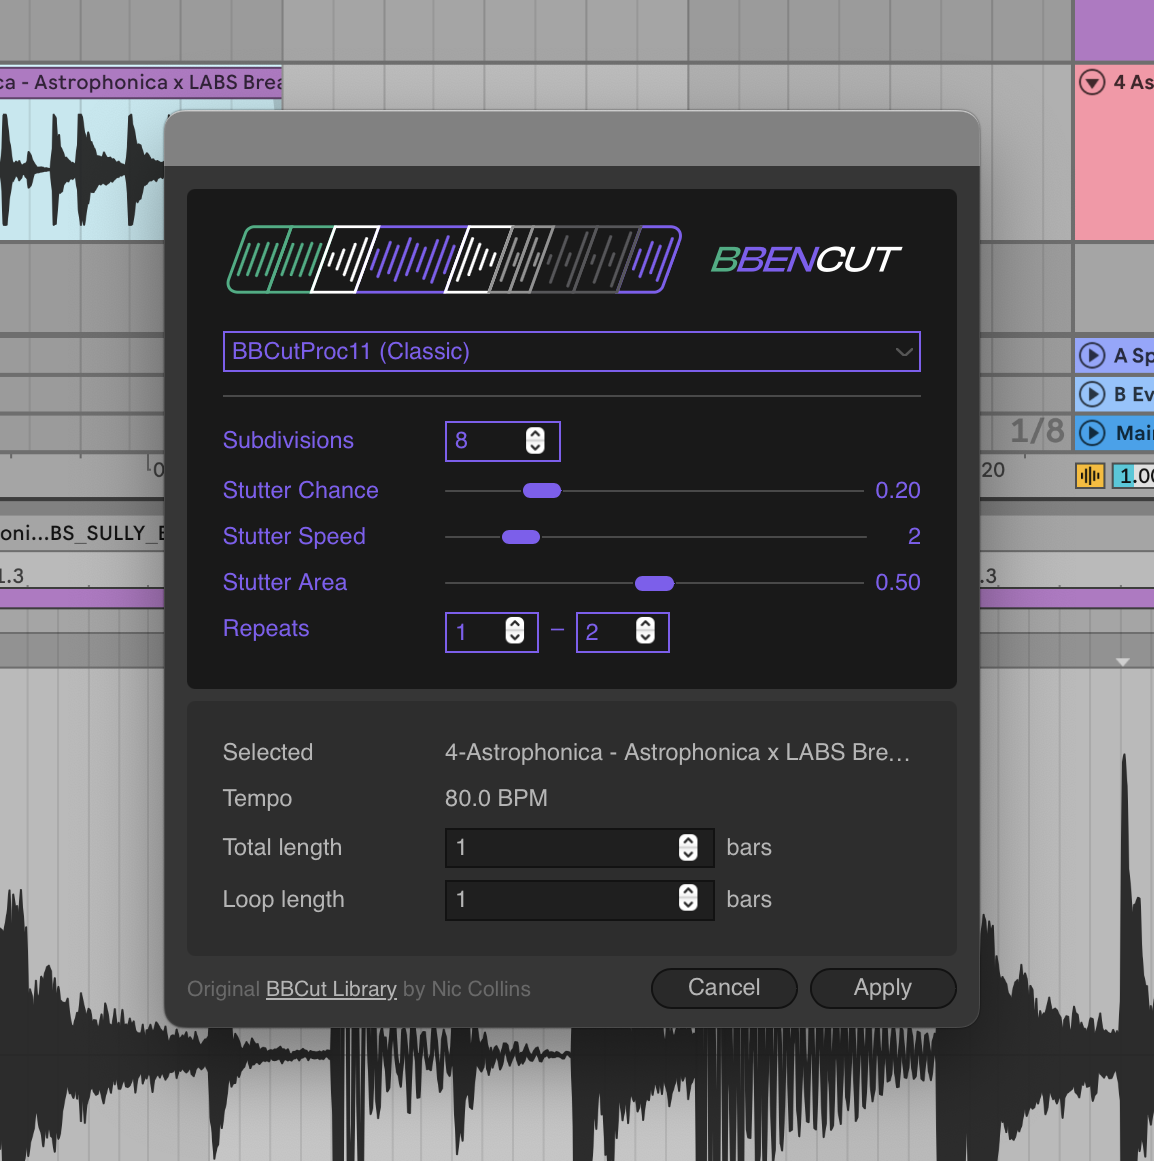Click the Stutter Chance value 0.20
Image resolution: width=1154 pixels, height=1161 pixels.
[898, 490]
